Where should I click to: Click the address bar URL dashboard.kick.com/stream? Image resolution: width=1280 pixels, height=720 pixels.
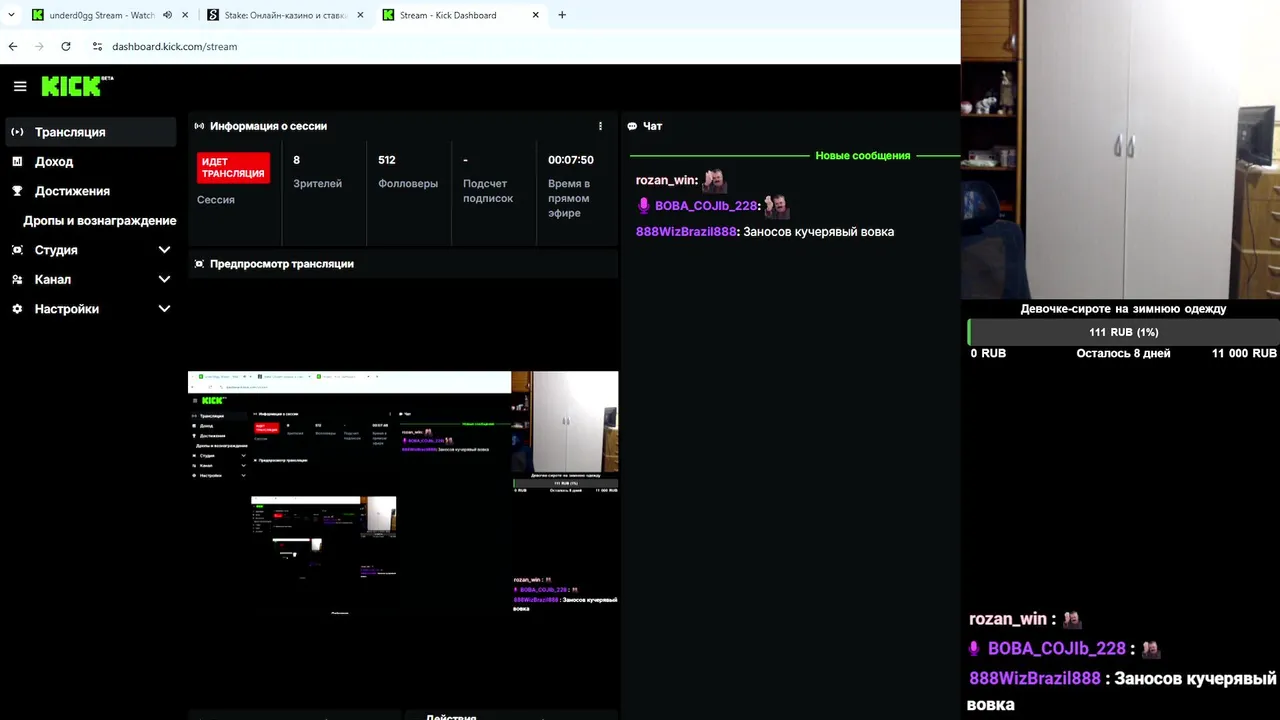(x=174, y=46)
